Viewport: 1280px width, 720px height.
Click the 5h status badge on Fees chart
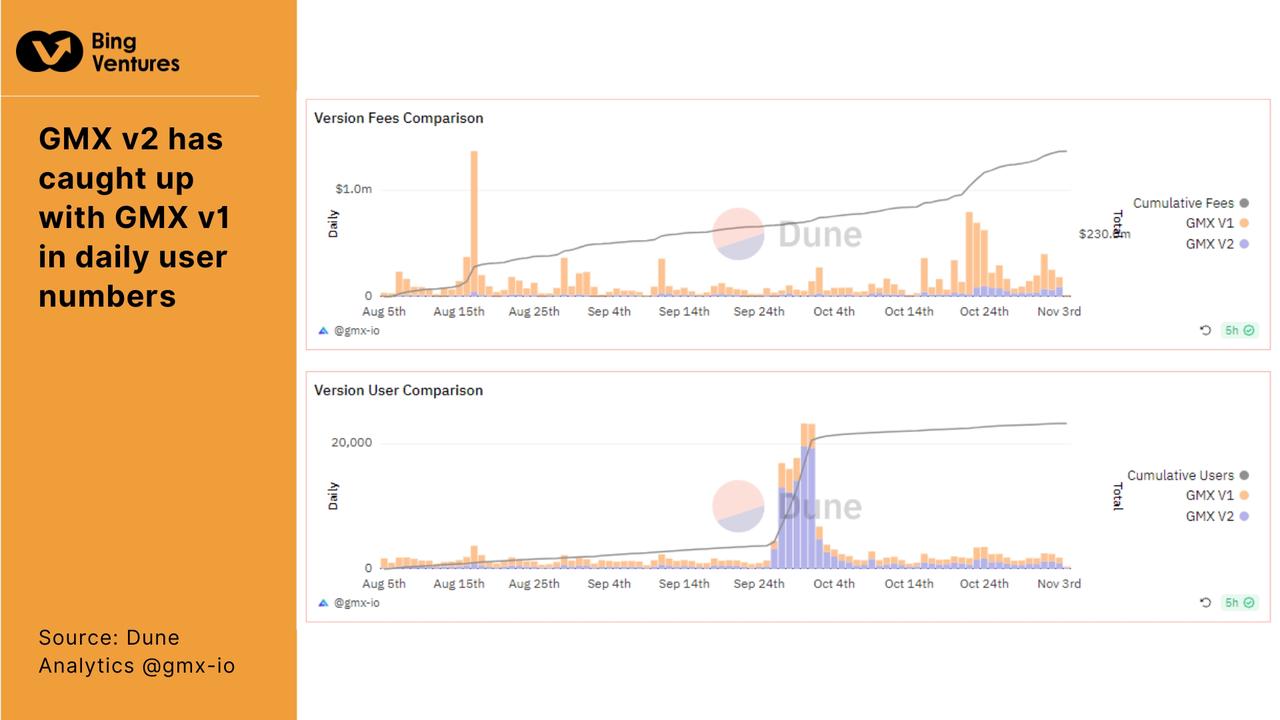pyautogui.click(x=1239, y=330)
